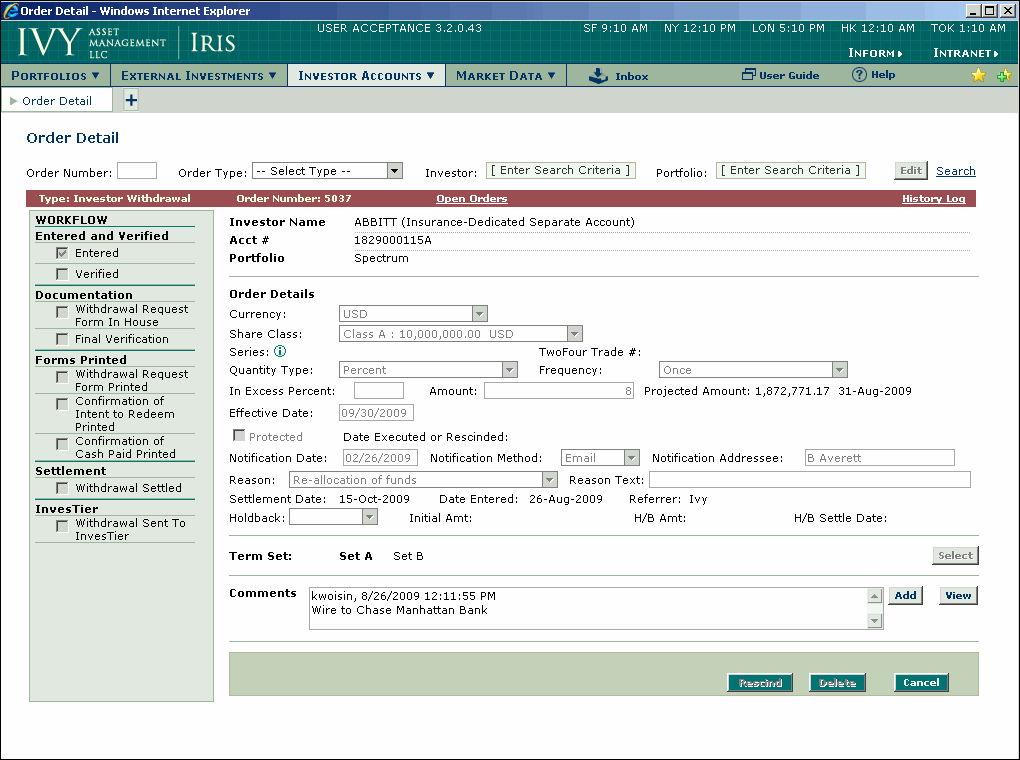Click the User Guide window icon

click(748, 75)
